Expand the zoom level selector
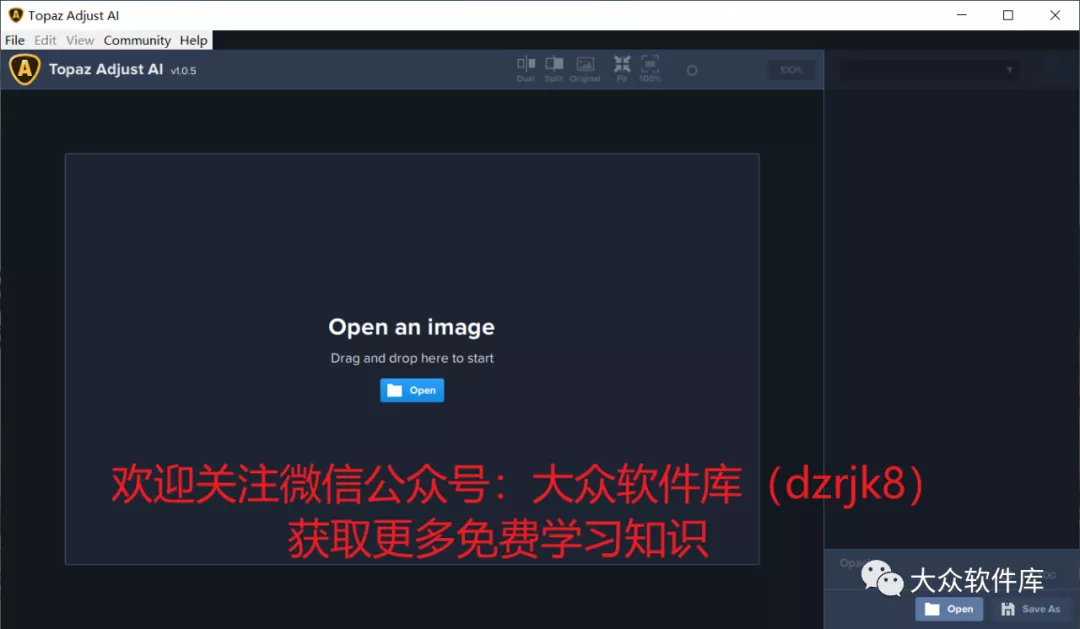Viewport: 1080px width, 629px height. click(791, 69)
